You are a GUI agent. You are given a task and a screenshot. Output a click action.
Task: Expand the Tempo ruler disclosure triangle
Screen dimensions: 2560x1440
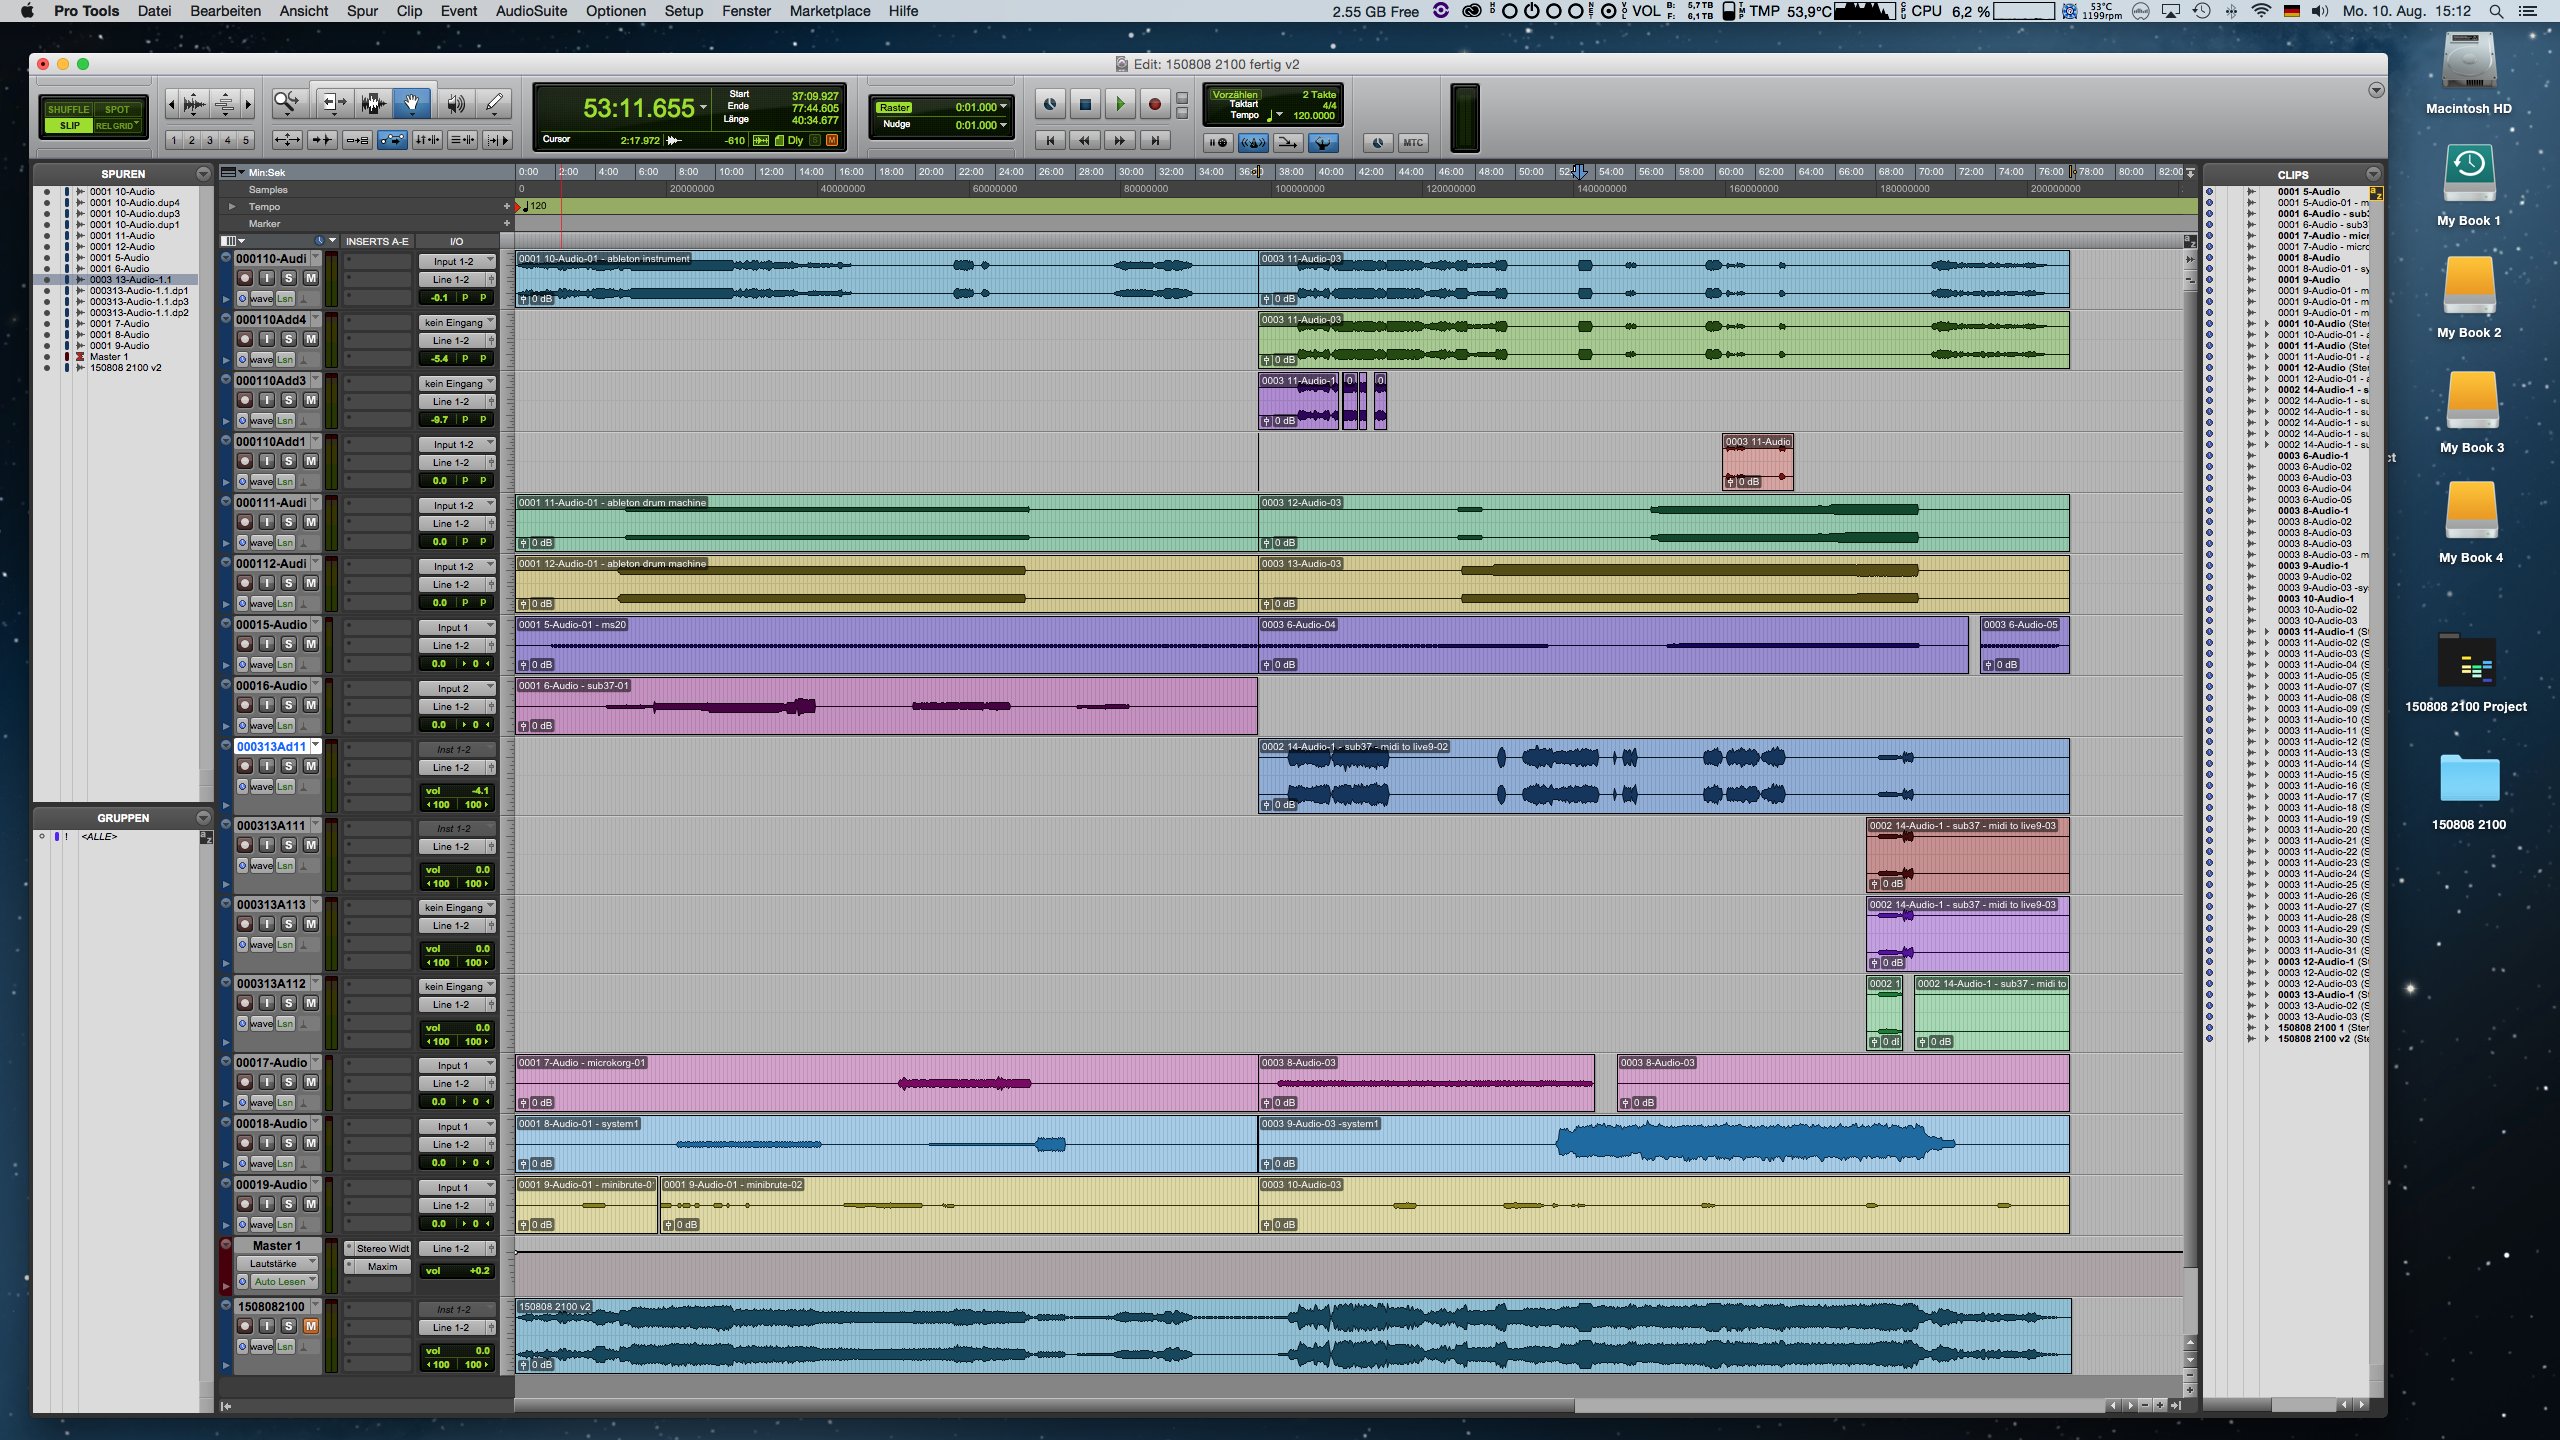click(232, 207)
